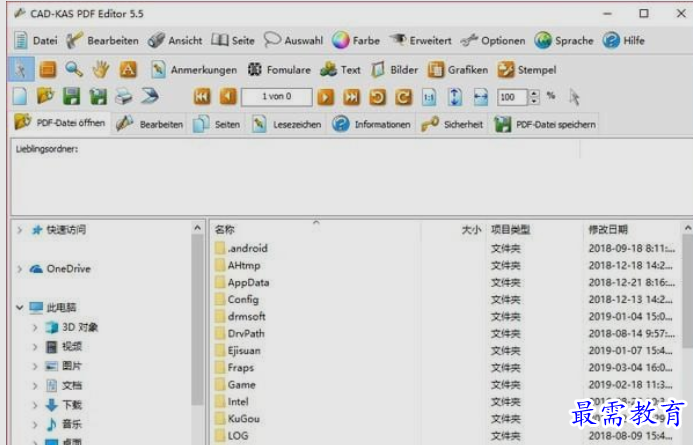Expand the OneDrive tree node
Image resolution: width=693 pixels, height=445 pixels.
[x=19, y=269]
